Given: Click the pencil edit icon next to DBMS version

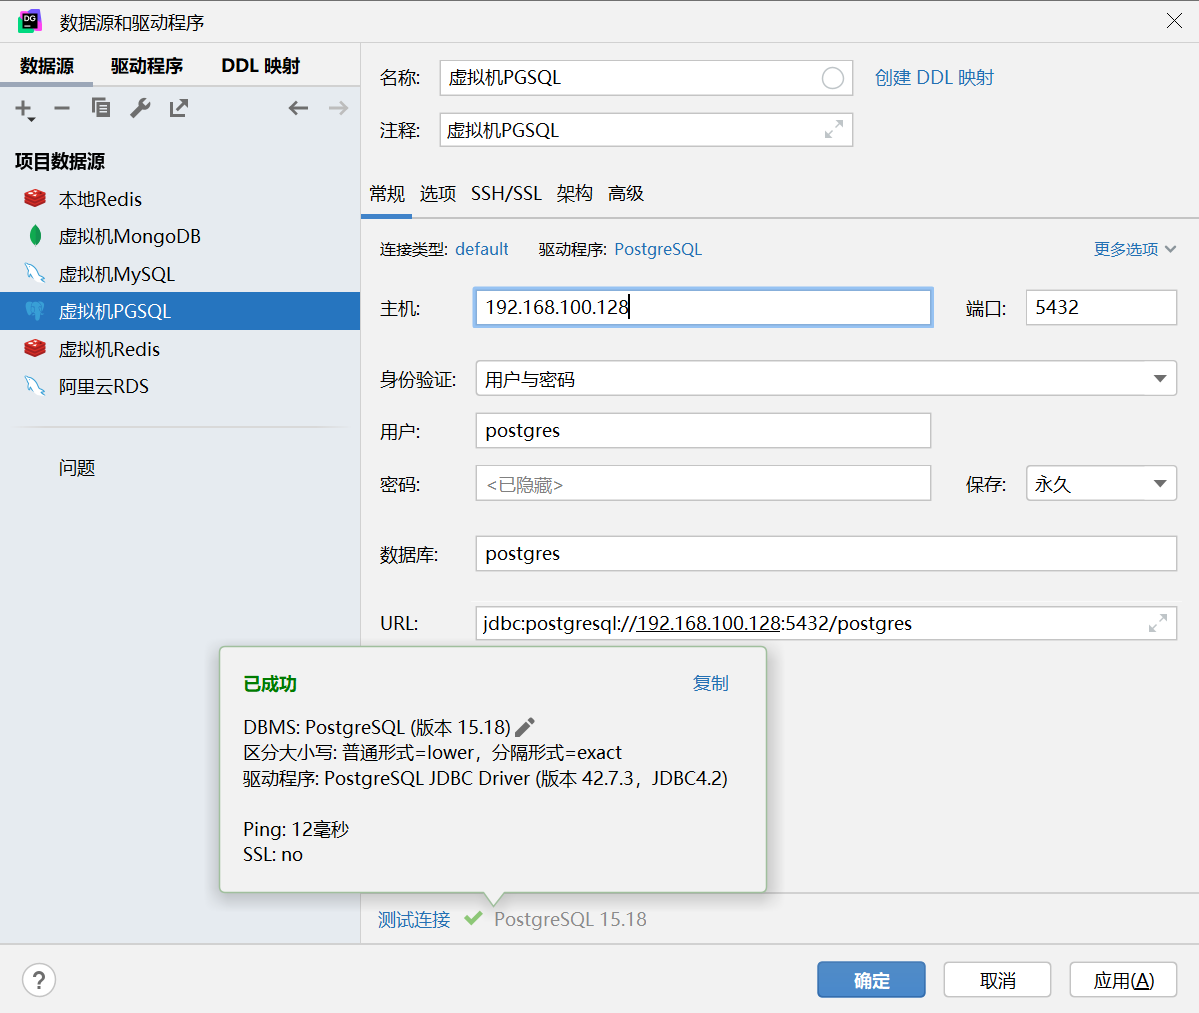Looking at the screenshot, I should click(x=525, y=727).
